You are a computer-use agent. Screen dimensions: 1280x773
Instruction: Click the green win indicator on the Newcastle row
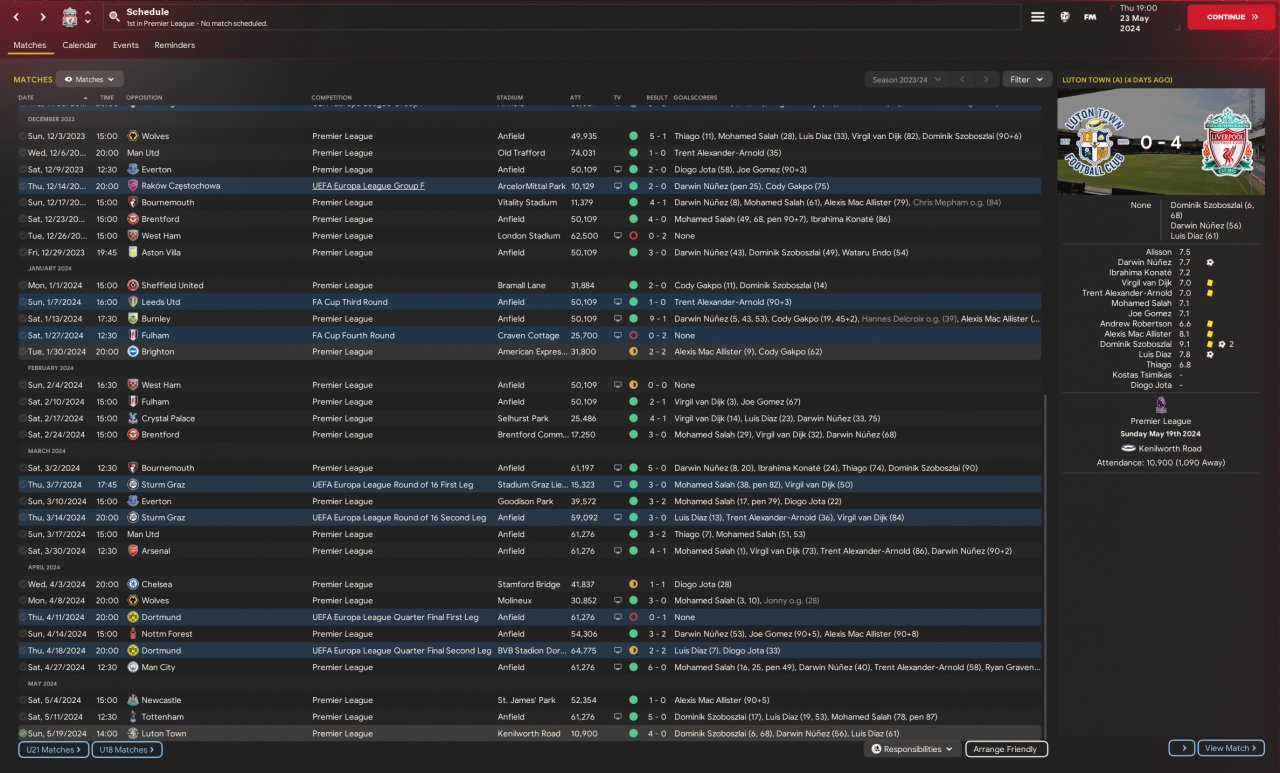tap(633, 700)
